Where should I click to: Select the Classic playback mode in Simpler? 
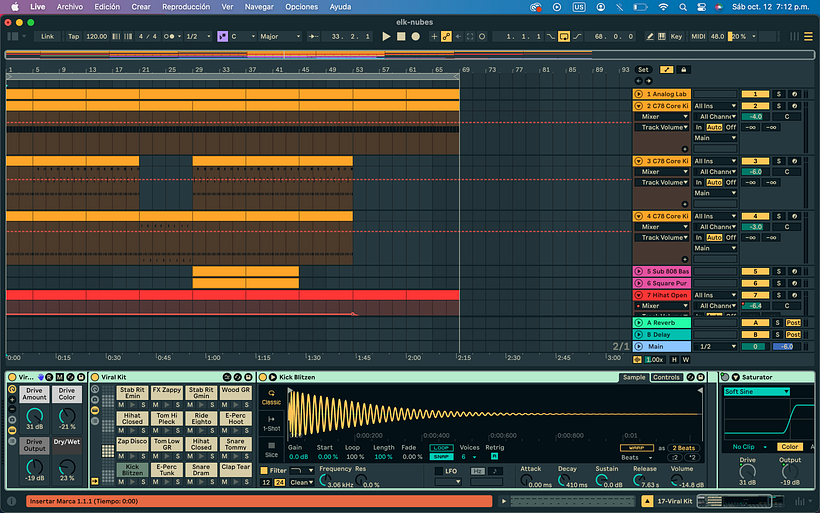pyautogui.click(x=271, y=397)
